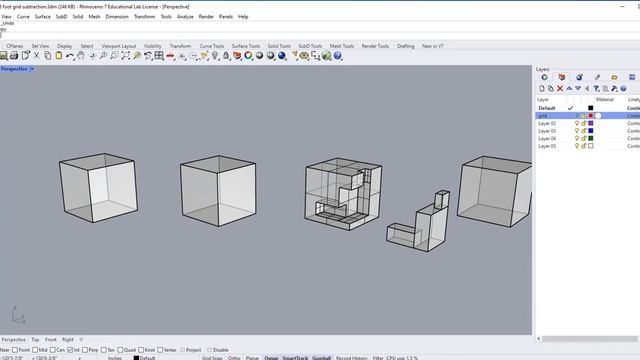Switch to the Front viewport tab

[51, 340]
